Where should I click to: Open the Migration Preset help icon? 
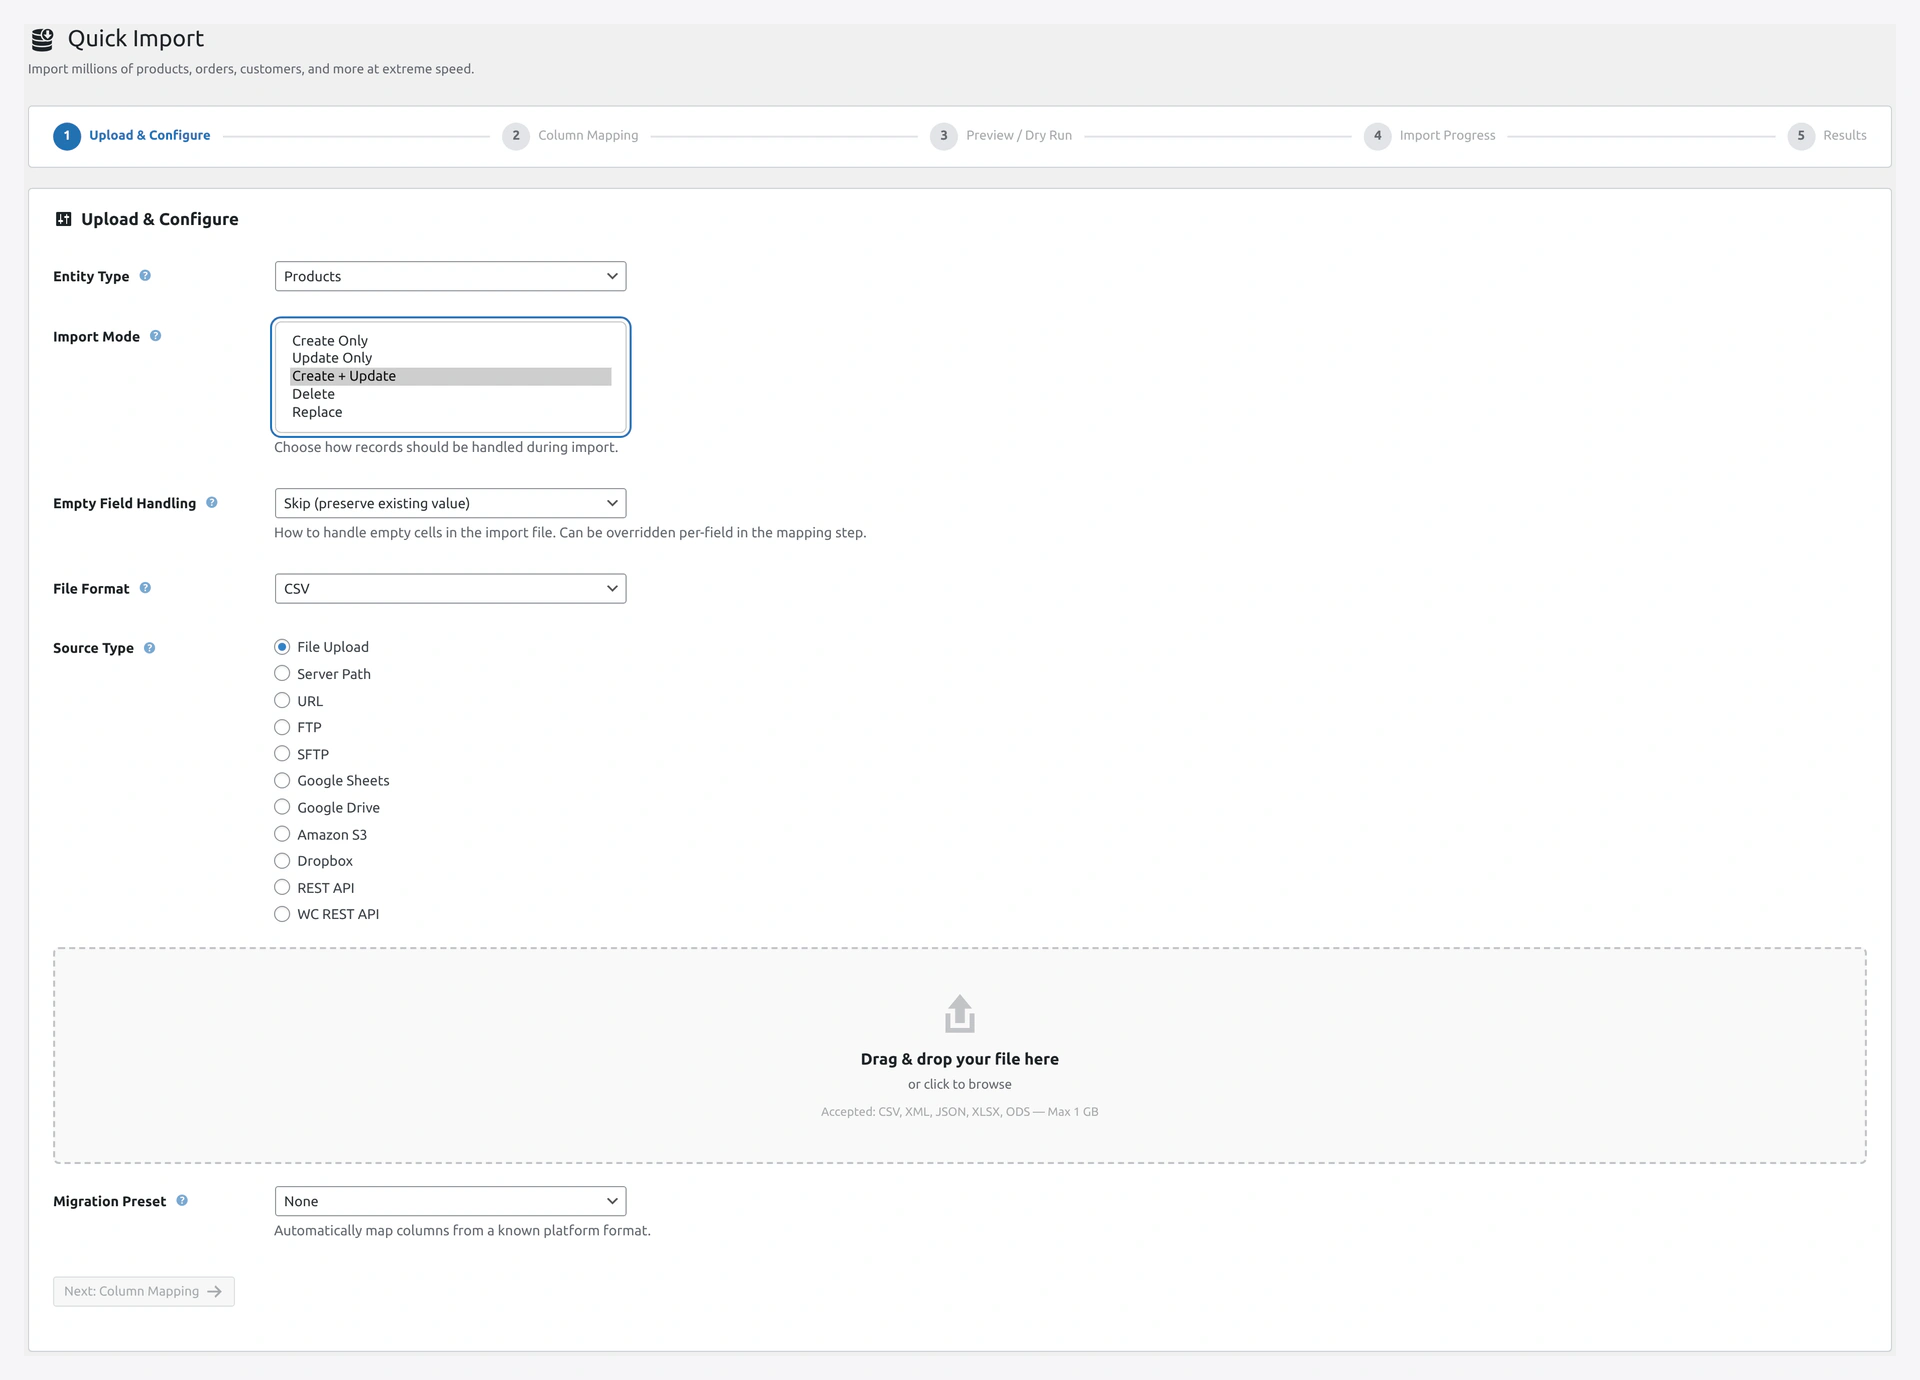(182, 1201)
